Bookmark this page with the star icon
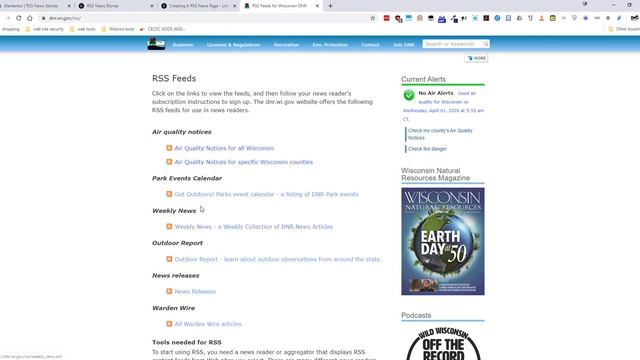The image size is (640, 360). tap(372, 18)
